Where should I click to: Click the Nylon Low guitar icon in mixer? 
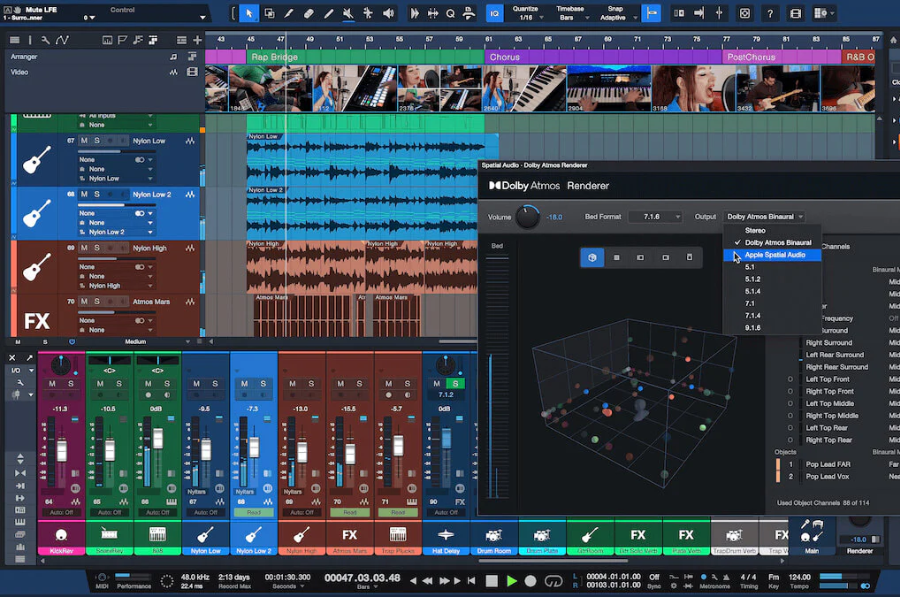206,535
